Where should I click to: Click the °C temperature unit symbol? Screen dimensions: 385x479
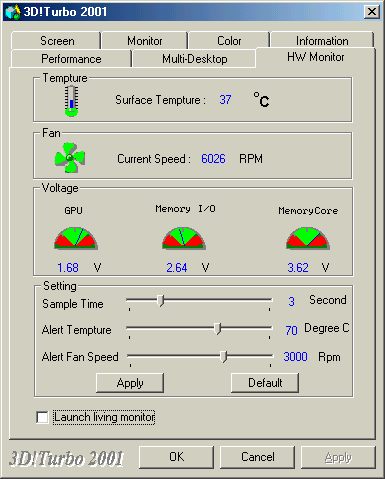(261, 99)
